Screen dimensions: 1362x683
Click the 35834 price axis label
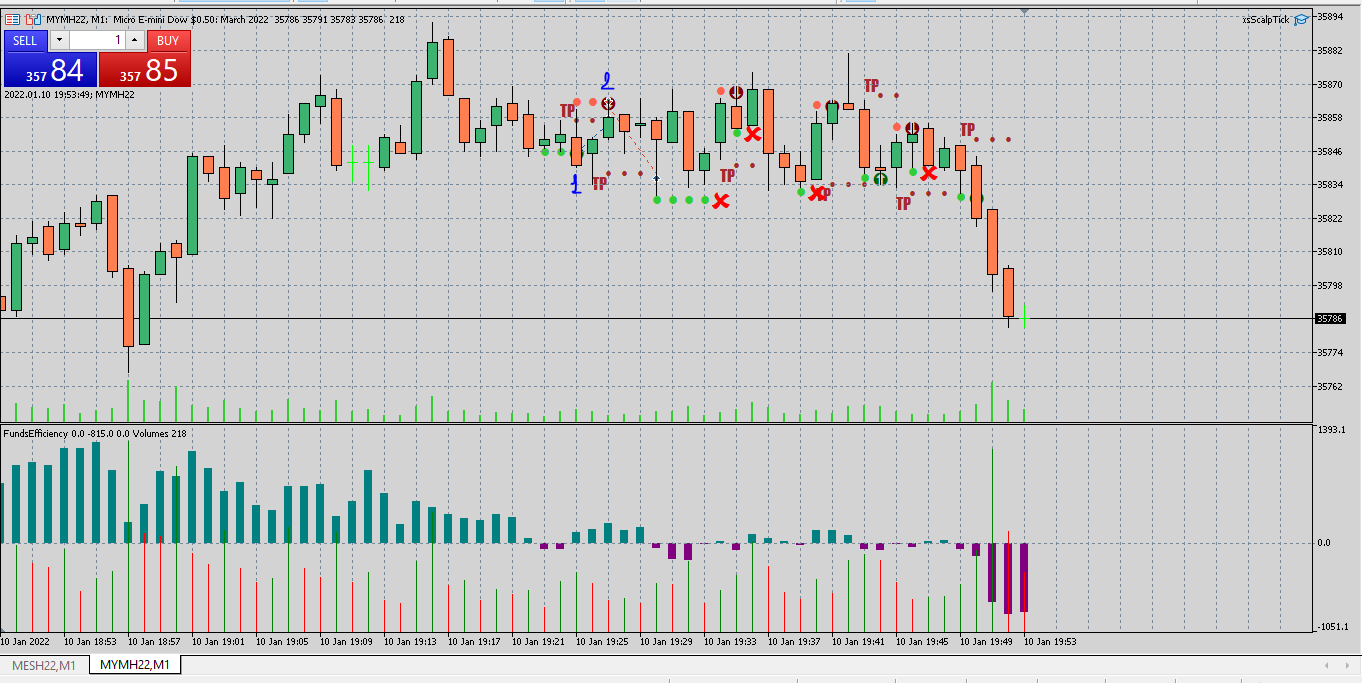coord(1330,185)
